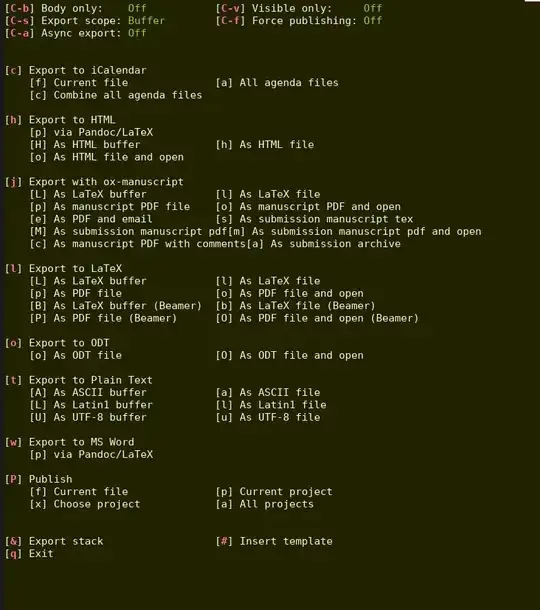This screenshot has width=540, height=610.
Task: Toggle the Visible only setting
Action: (299, 8)
